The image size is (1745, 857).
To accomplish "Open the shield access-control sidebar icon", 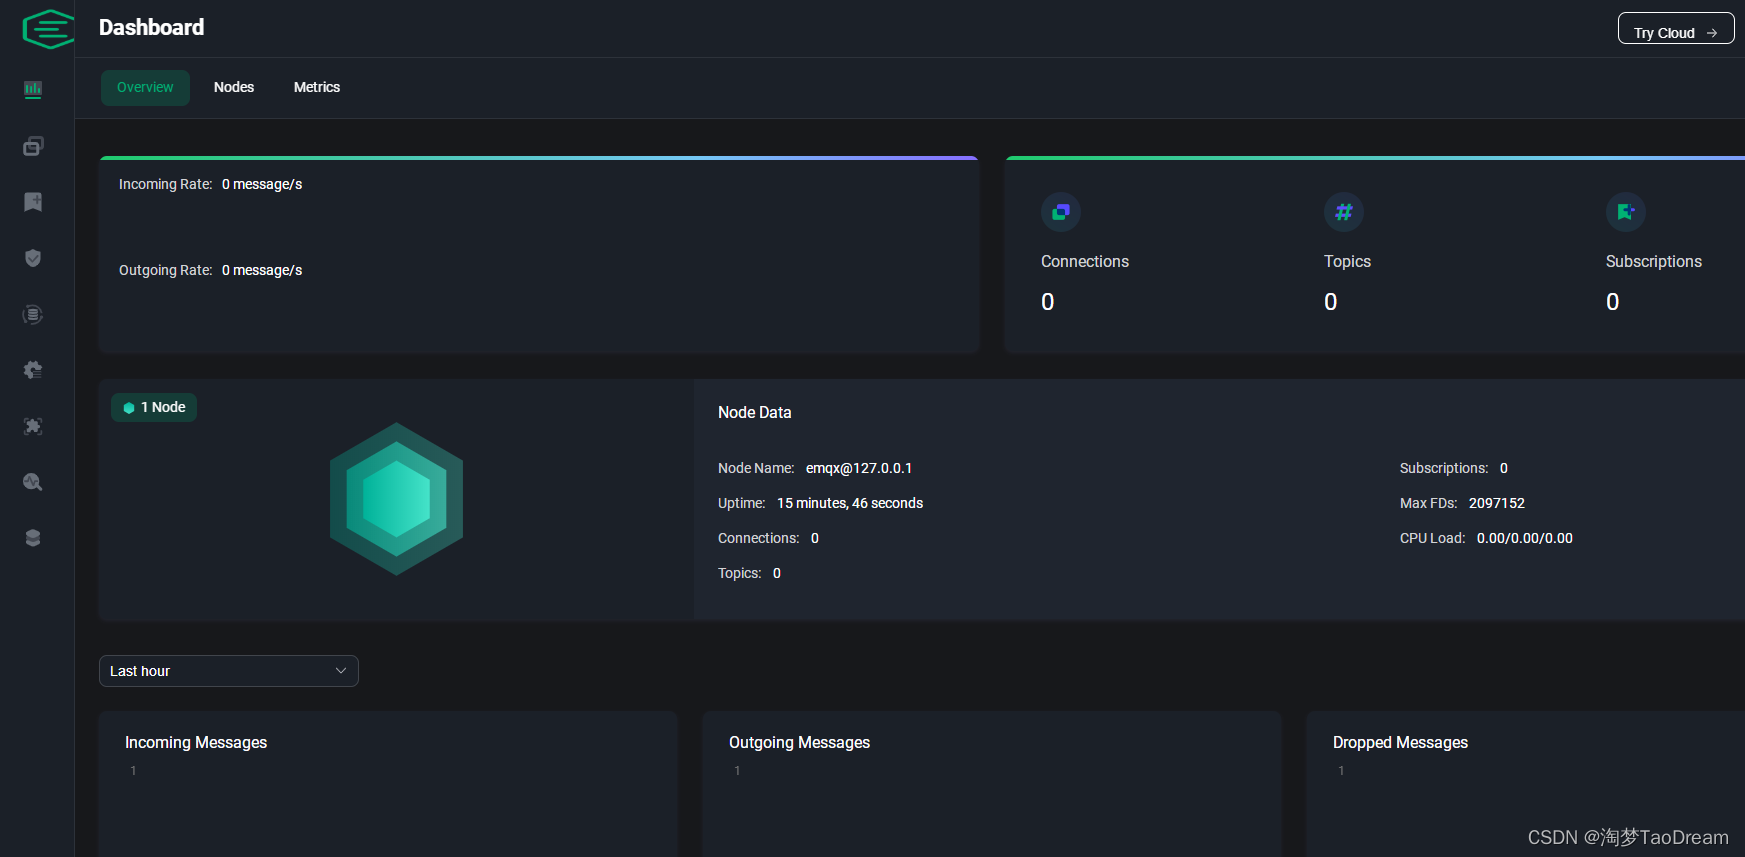I will [33, 258].
